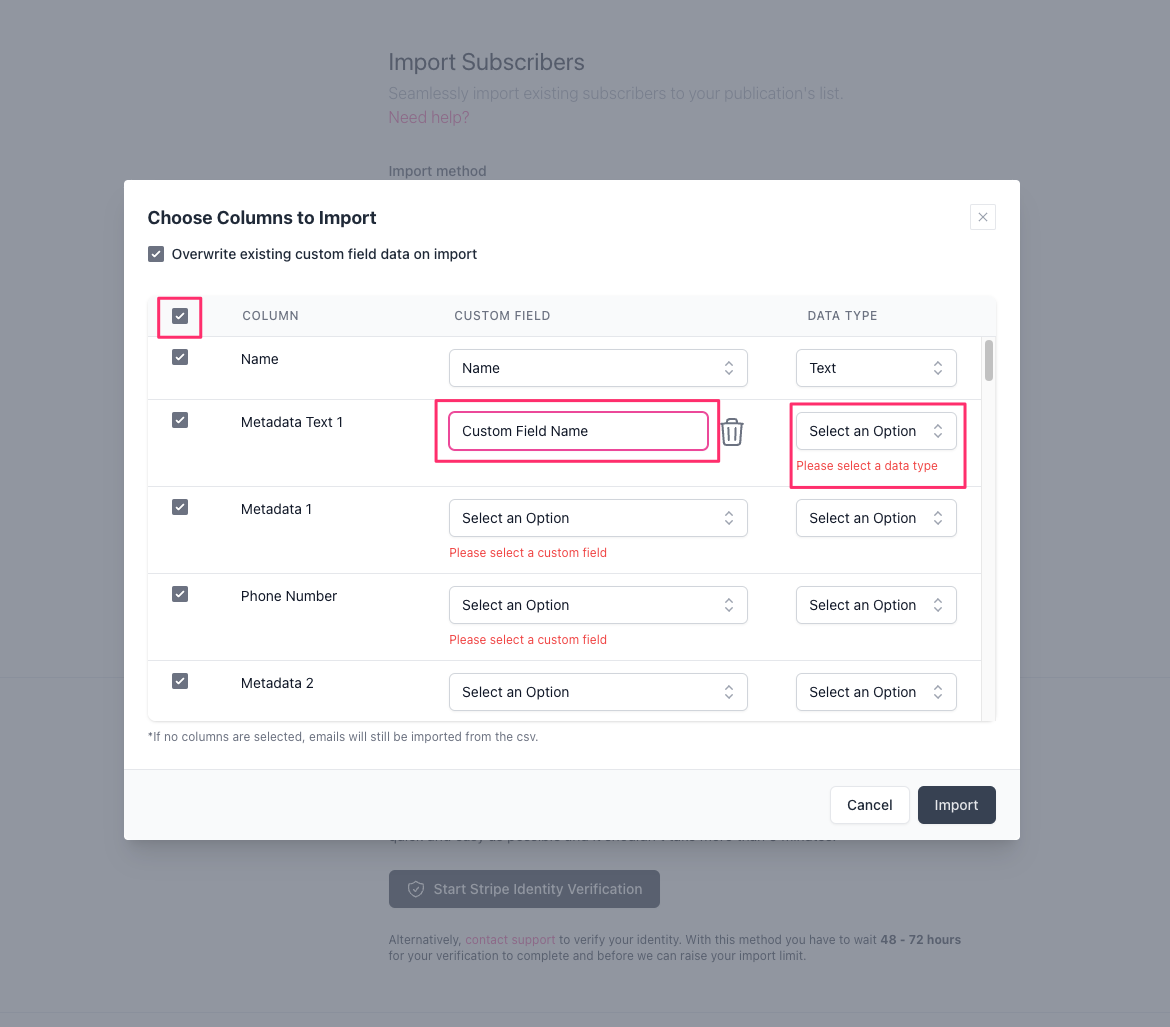The height and width of the screenshot is (1027, 1170).
Task: Open custom field dropdown for Phone Number
Action: click(x=597, y=605)
